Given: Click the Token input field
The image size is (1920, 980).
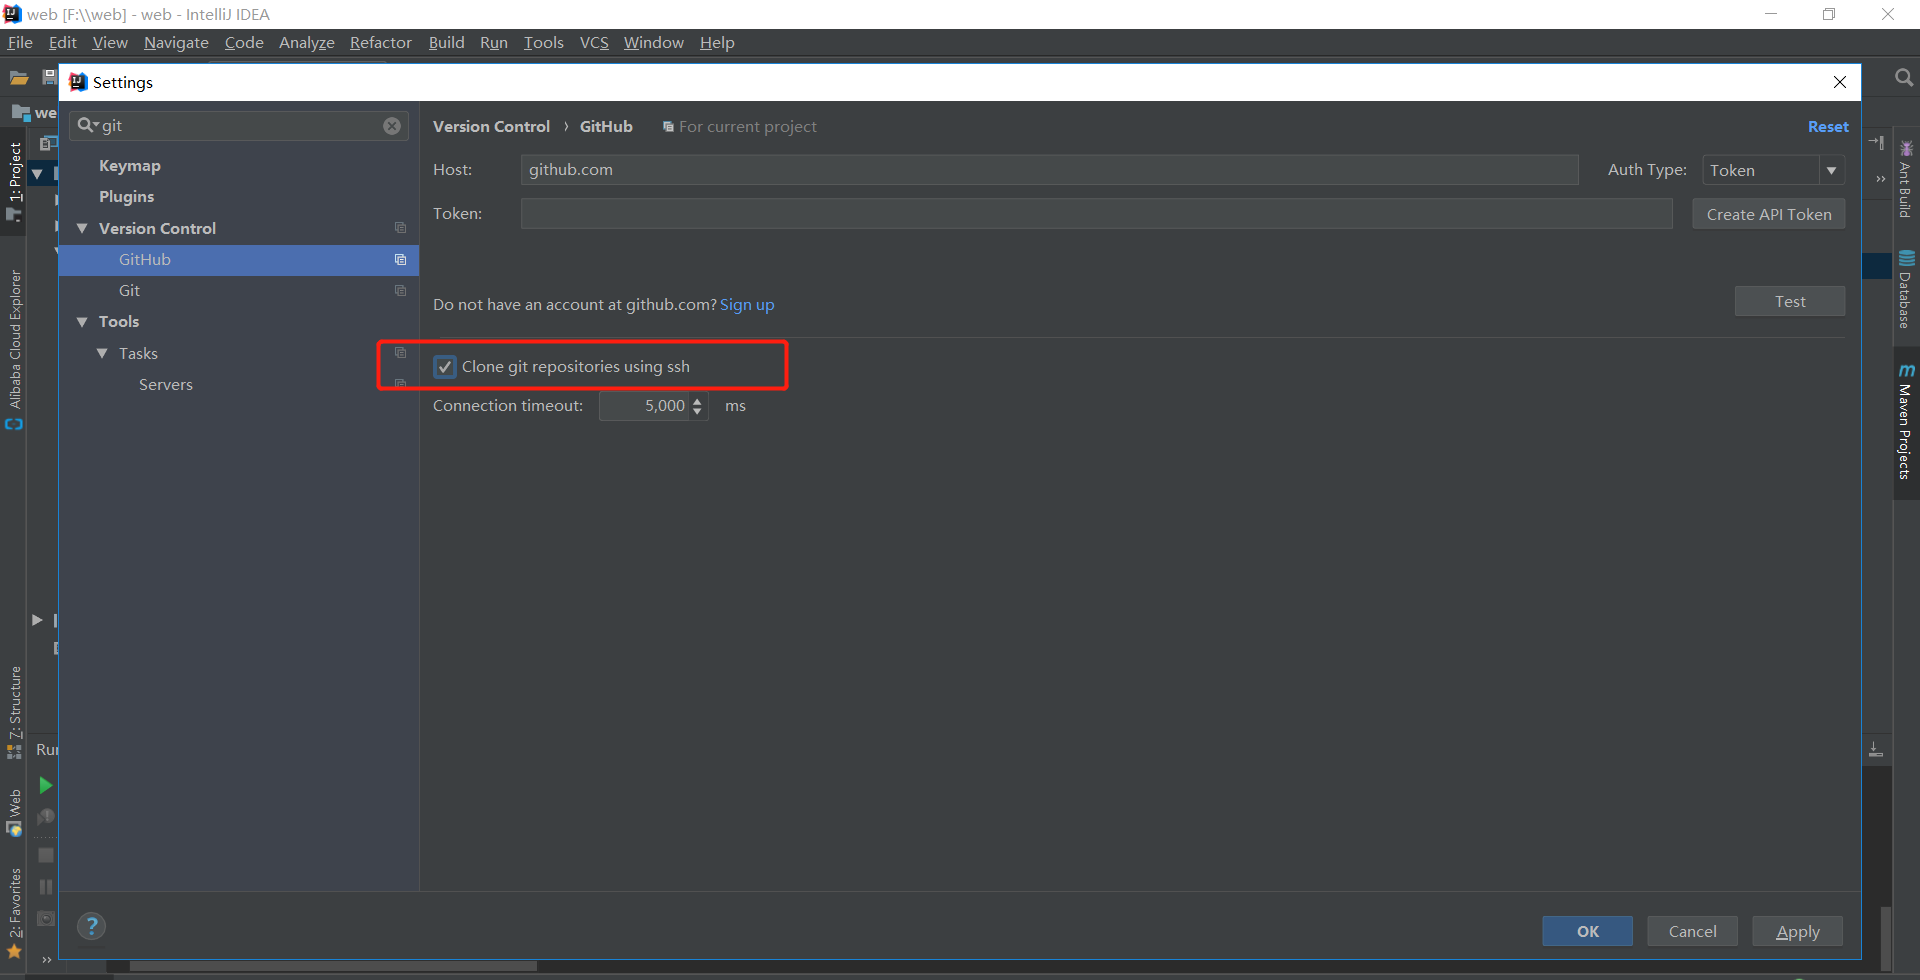Looking at the screenshot, I should [x=1096, y=214].
